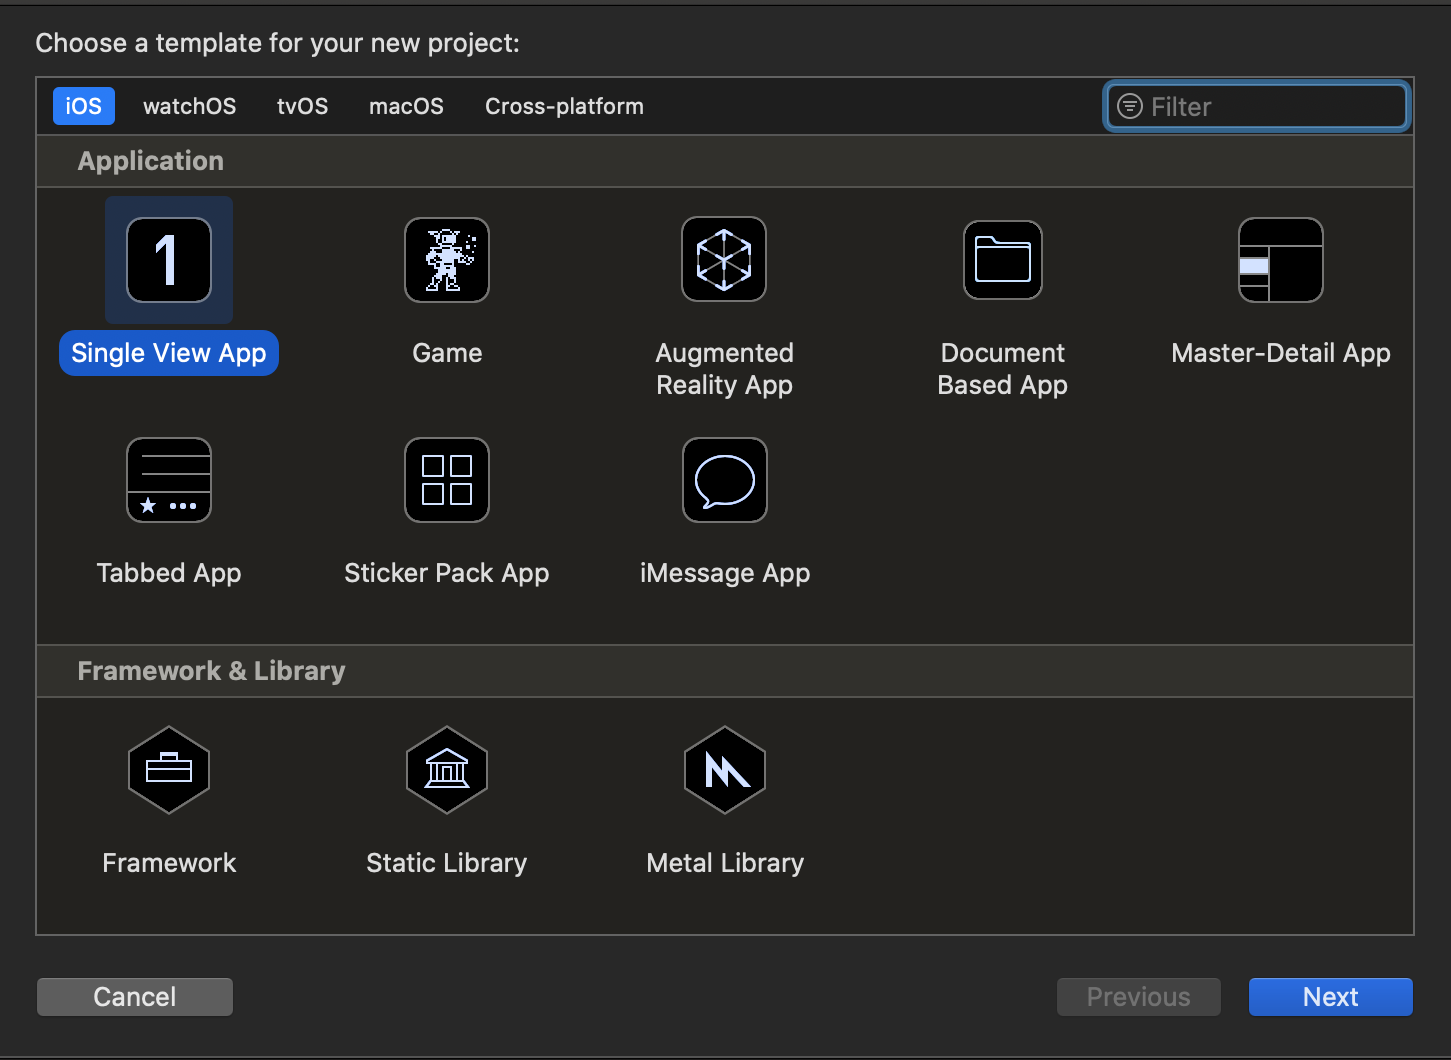Click the Application section header
The height and width of the screenshot is (1060, 1451).
725,161
